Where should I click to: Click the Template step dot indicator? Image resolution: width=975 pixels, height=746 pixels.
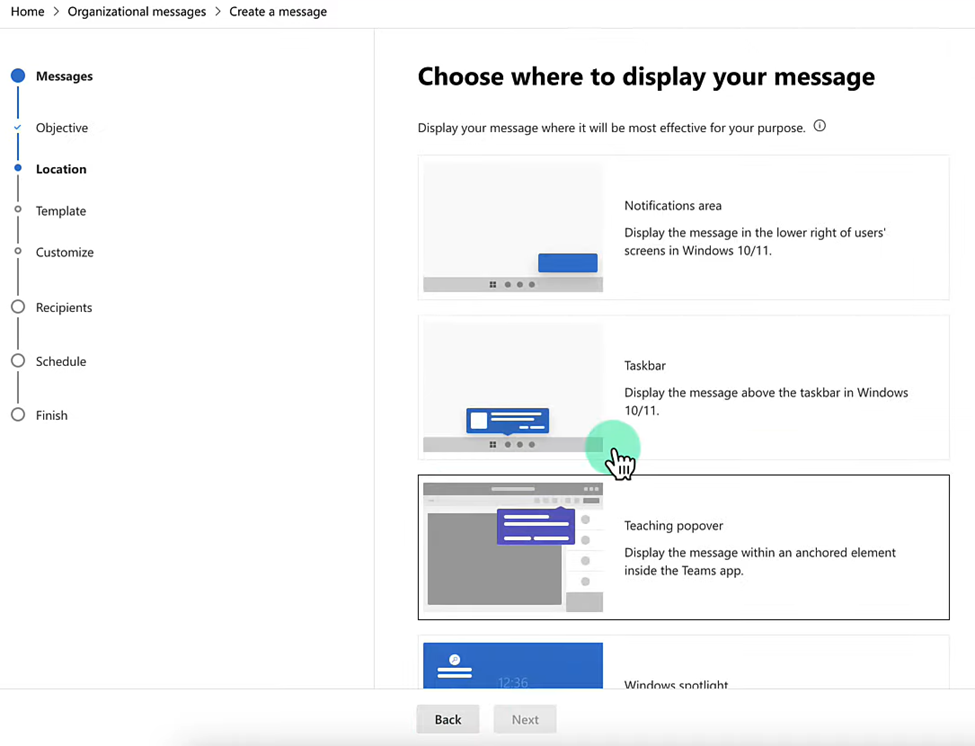pyautogui.click(x=18, y=210)
